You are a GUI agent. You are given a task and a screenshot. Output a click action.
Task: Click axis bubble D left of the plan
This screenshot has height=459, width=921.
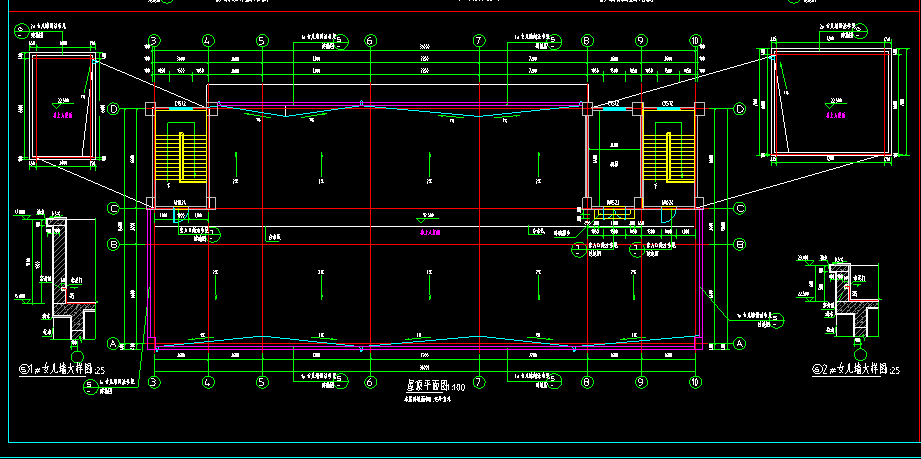pos(114,109)
